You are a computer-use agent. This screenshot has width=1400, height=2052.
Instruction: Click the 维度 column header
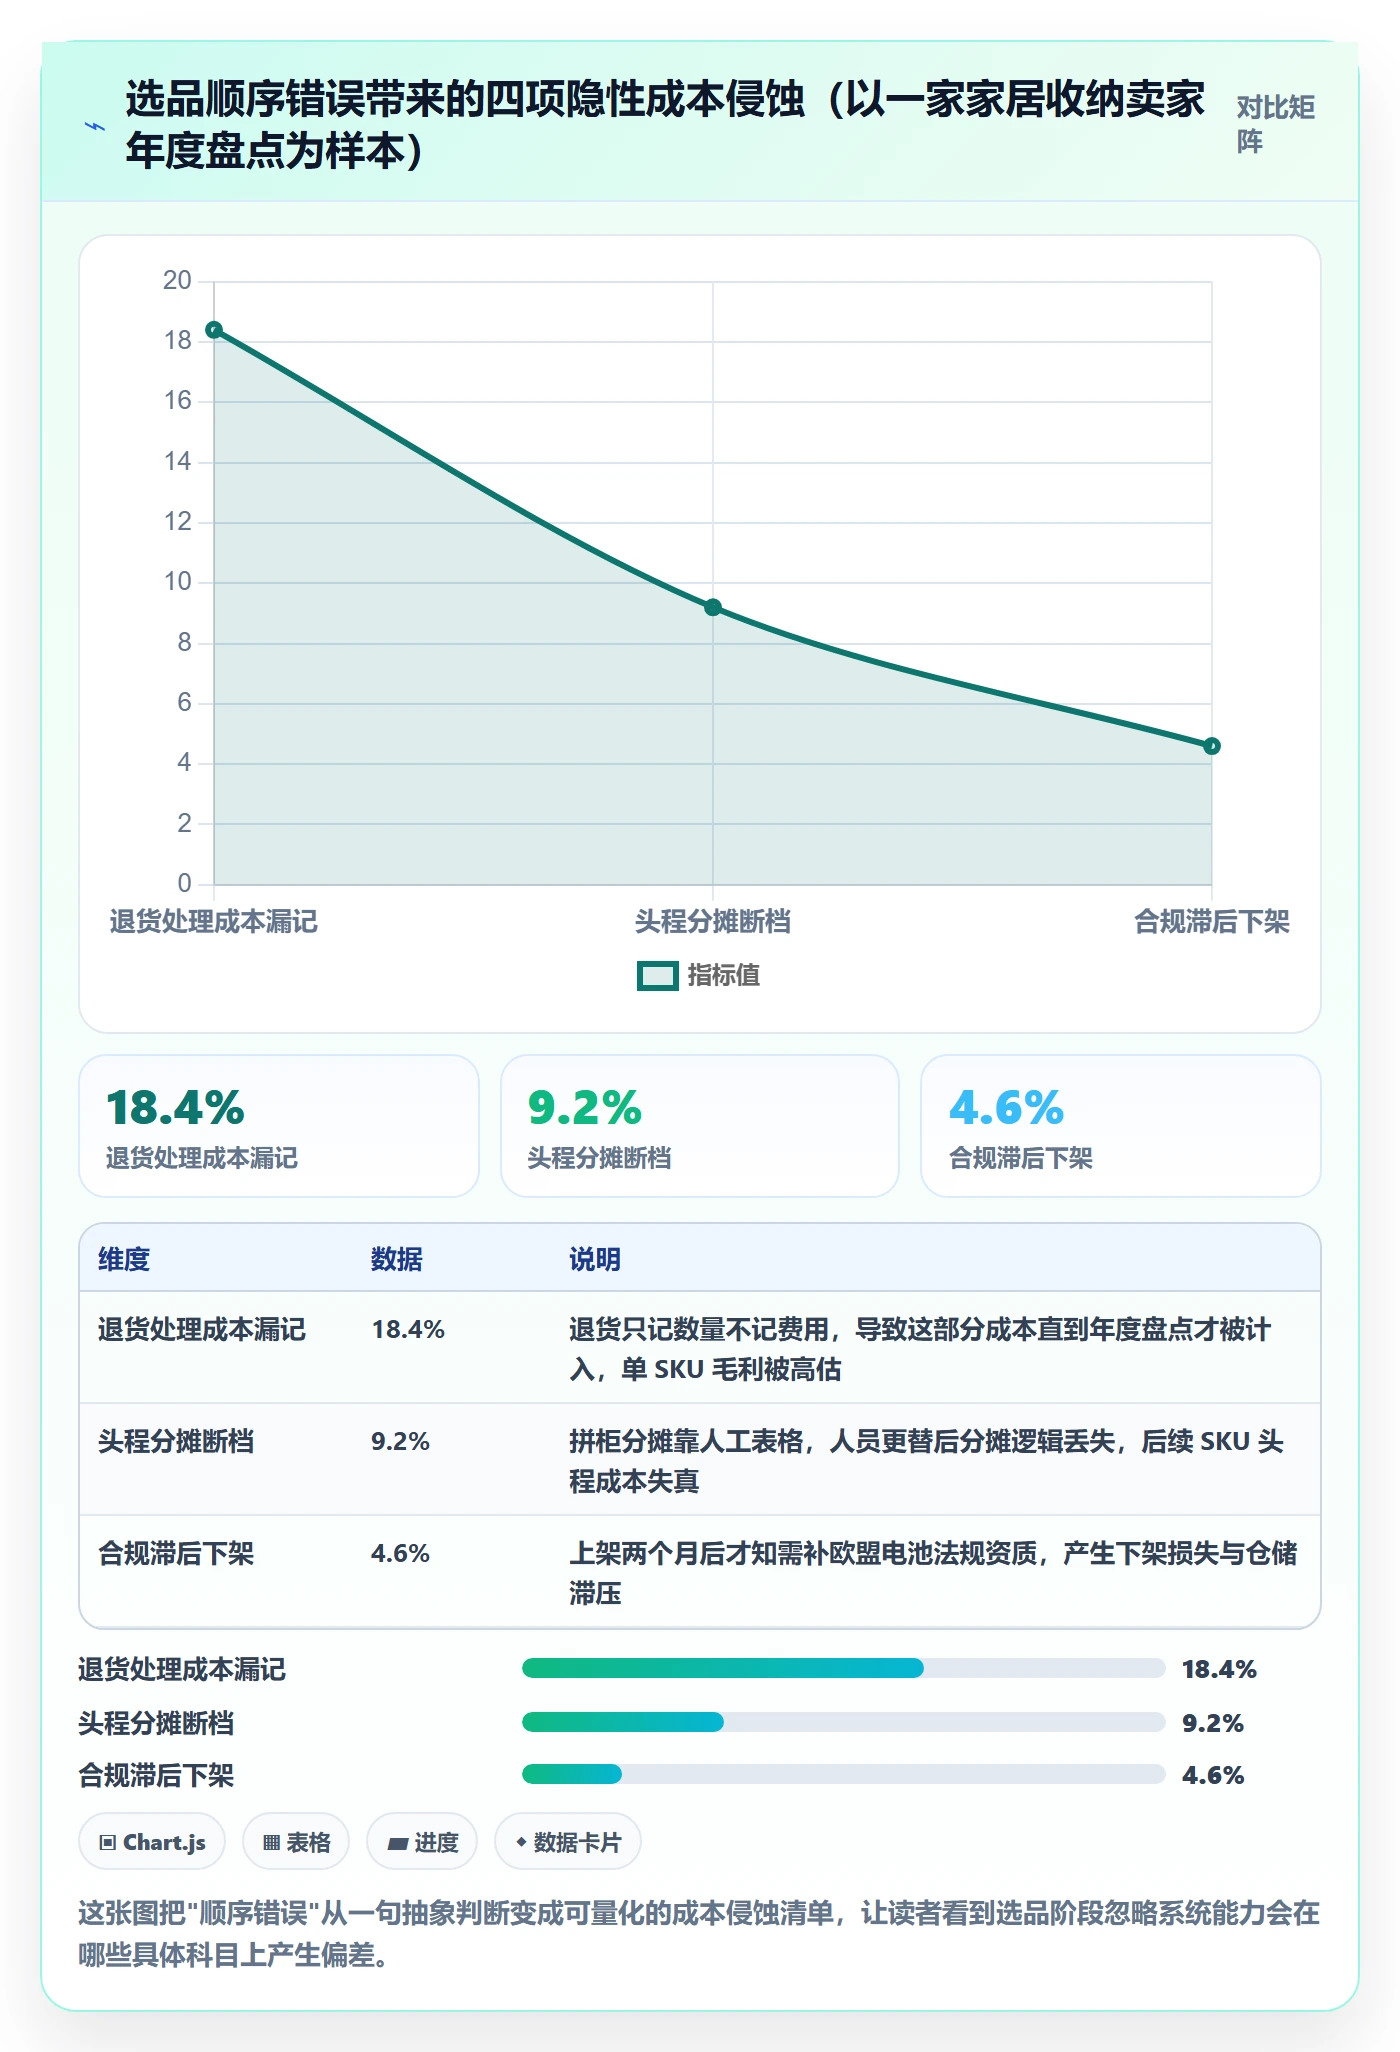pos(124,1259)
